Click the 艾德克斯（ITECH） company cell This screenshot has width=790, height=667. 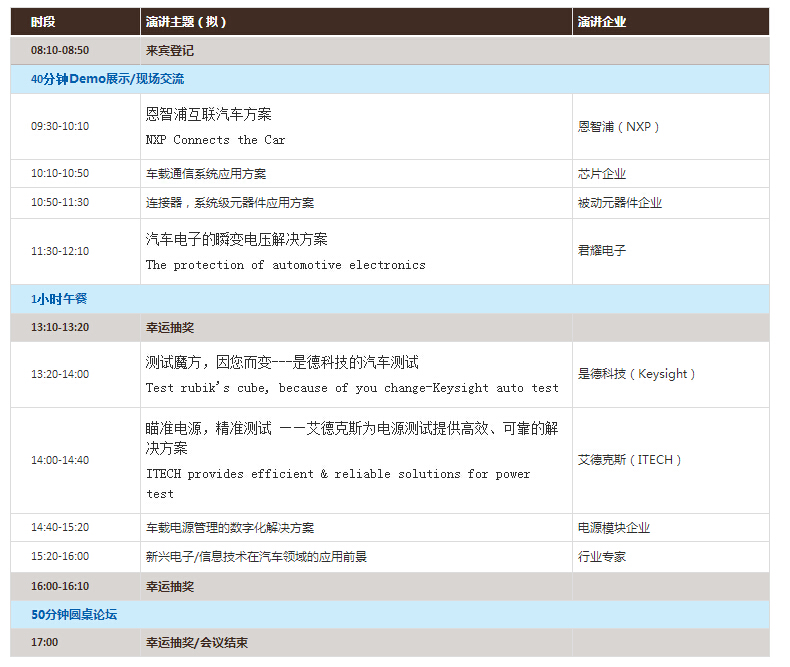tap(630, 460)
